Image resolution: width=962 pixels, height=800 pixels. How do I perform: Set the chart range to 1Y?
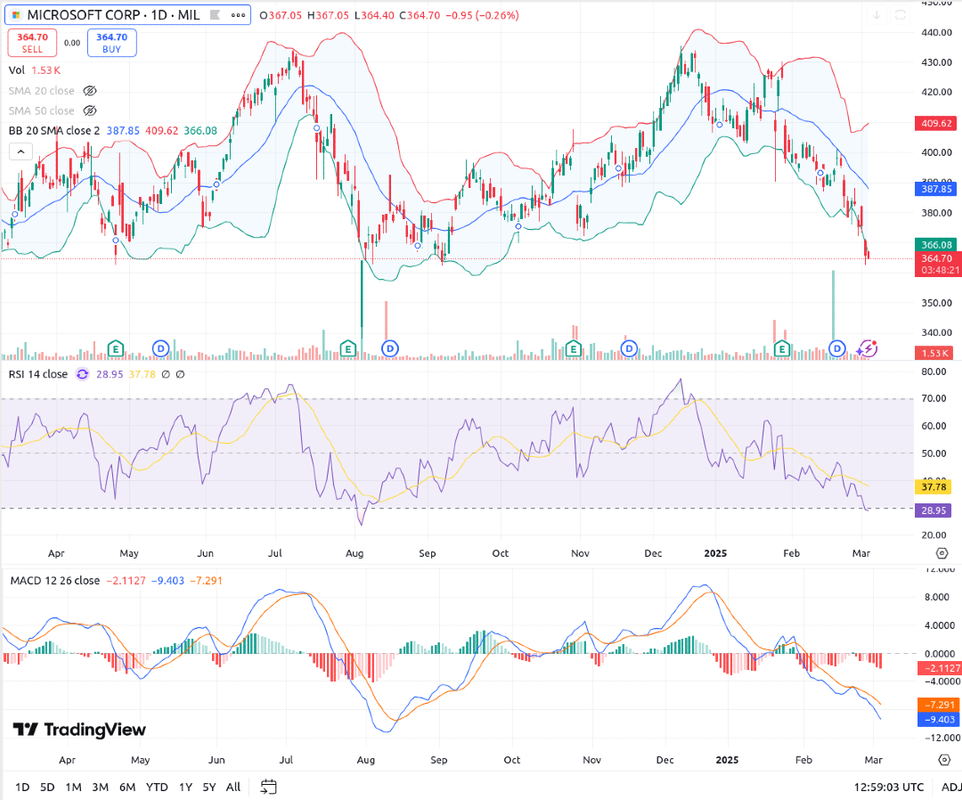pos(185,787)
